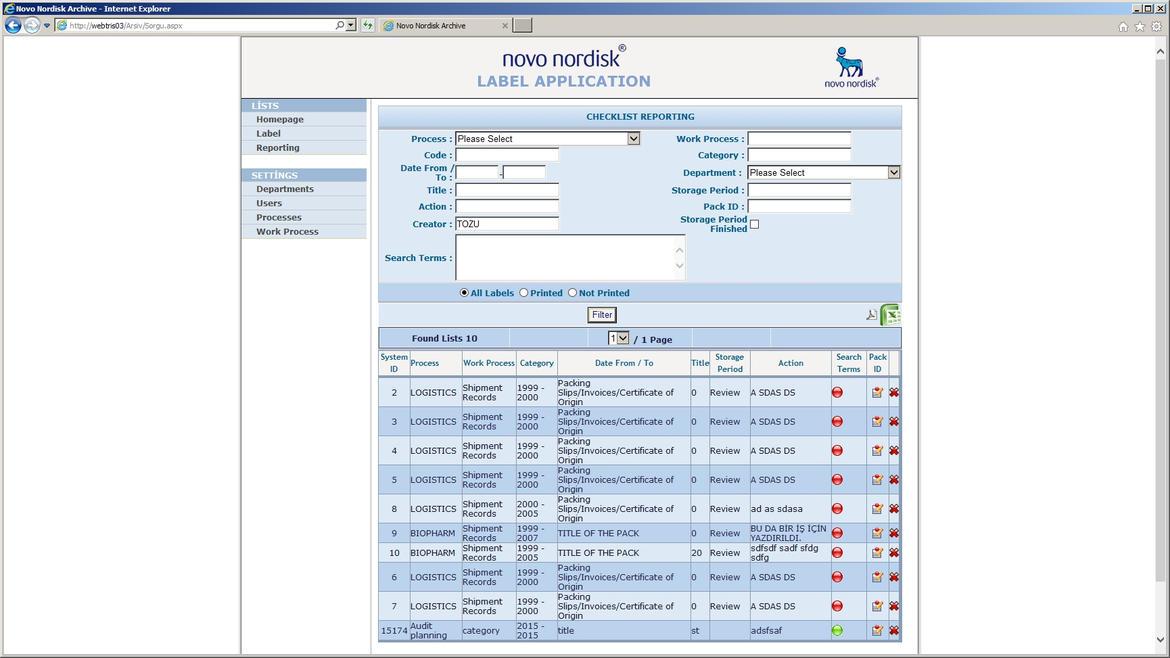This screenshot has width=1170, height=658.
Task: Click the green status circle for System ID 15174
Action: pyautogui.click(x=837, y=631)
